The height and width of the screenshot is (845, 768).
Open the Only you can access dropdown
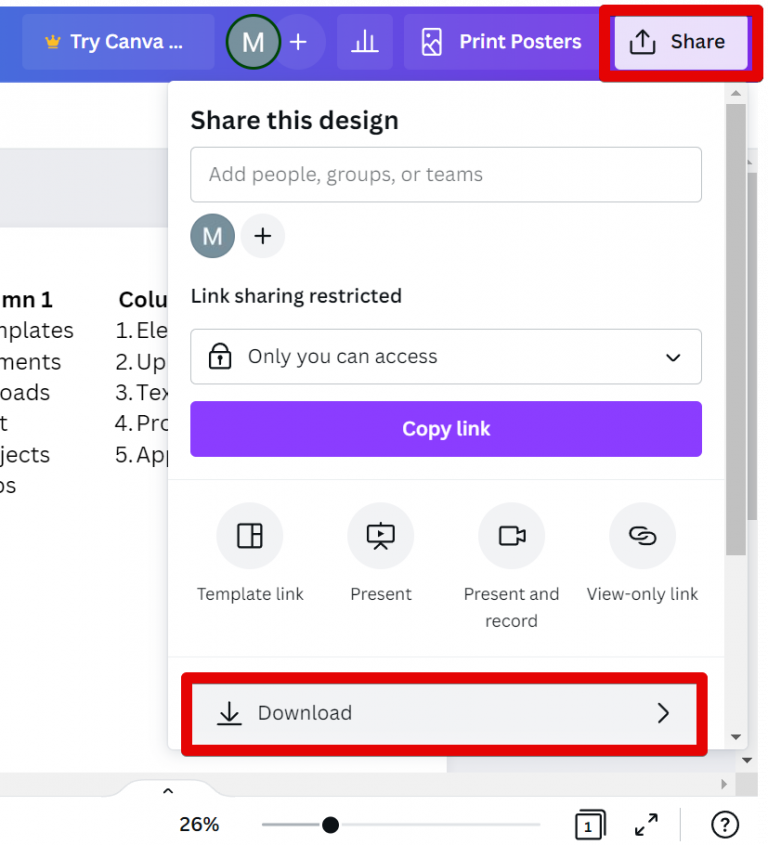pyautogui.click(x=446, y=356)
